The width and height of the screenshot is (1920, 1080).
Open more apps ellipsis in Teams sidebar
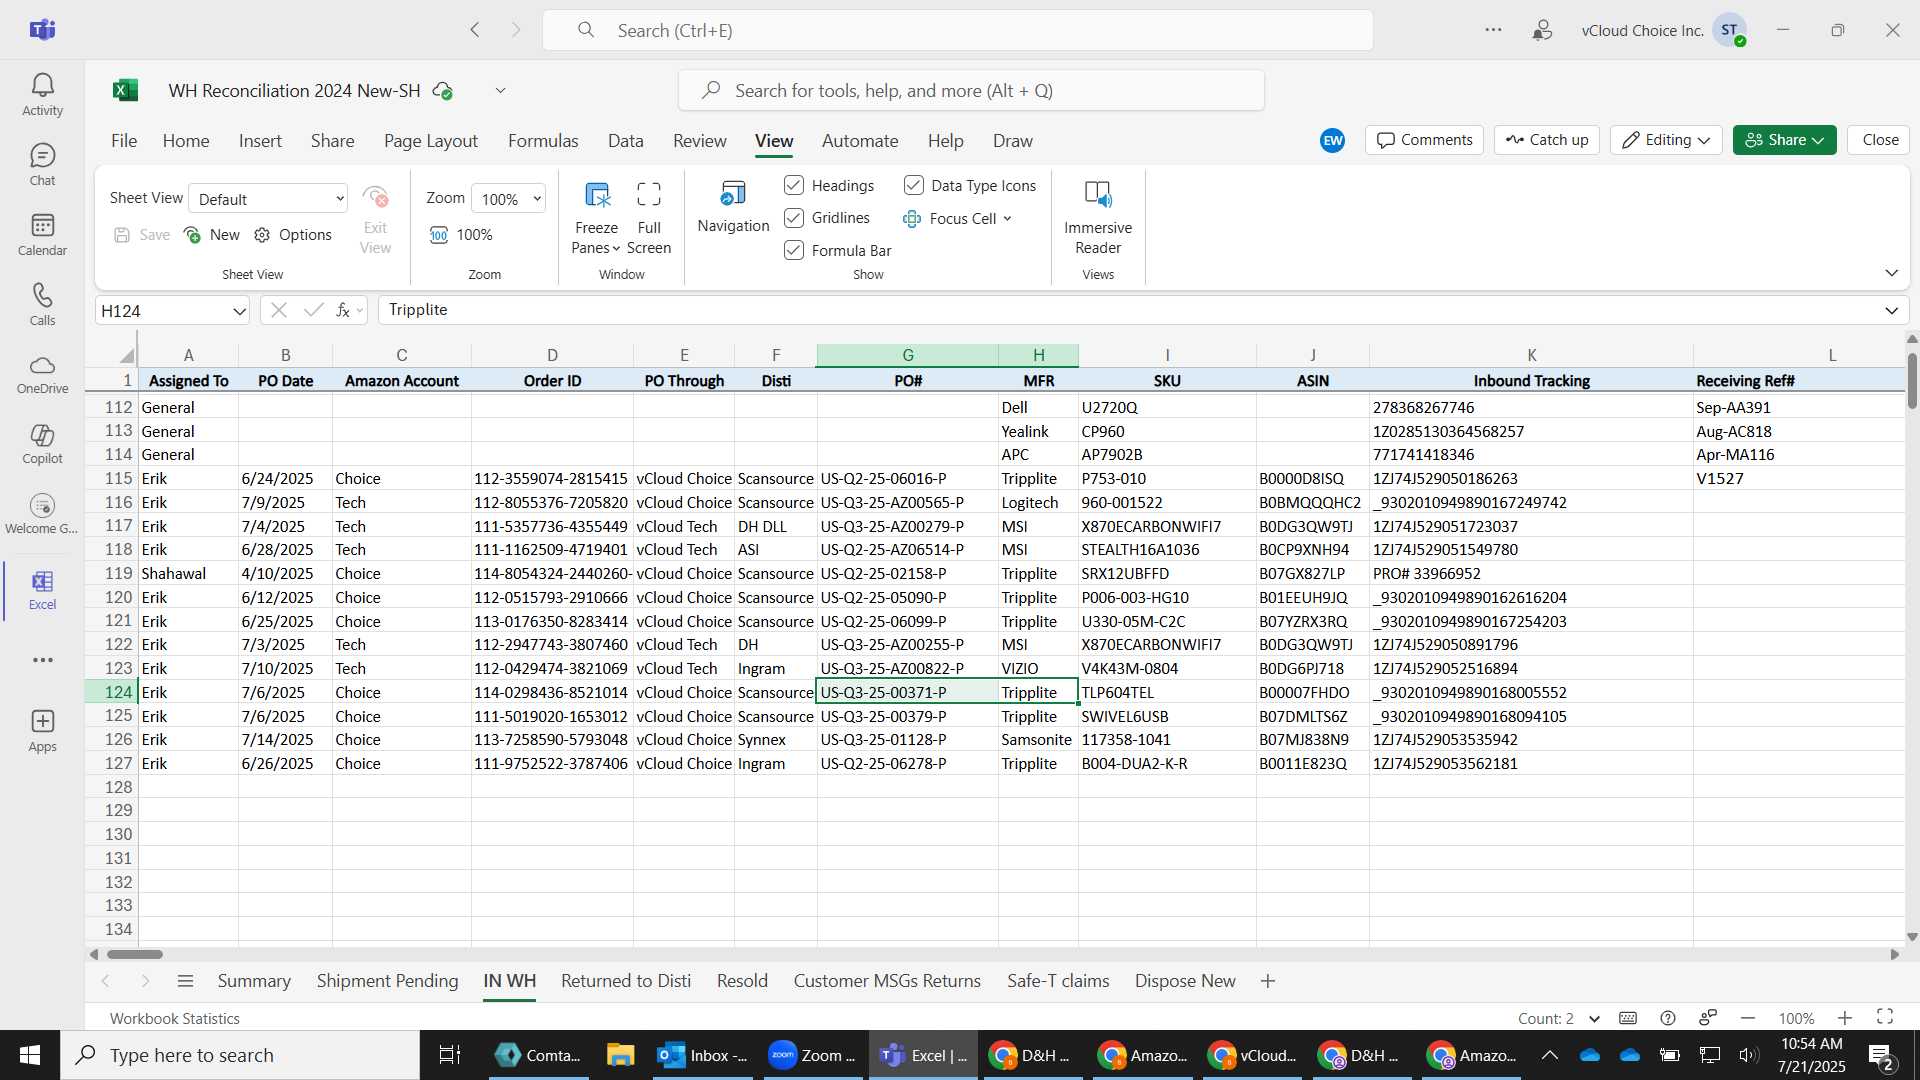point(42,660)
